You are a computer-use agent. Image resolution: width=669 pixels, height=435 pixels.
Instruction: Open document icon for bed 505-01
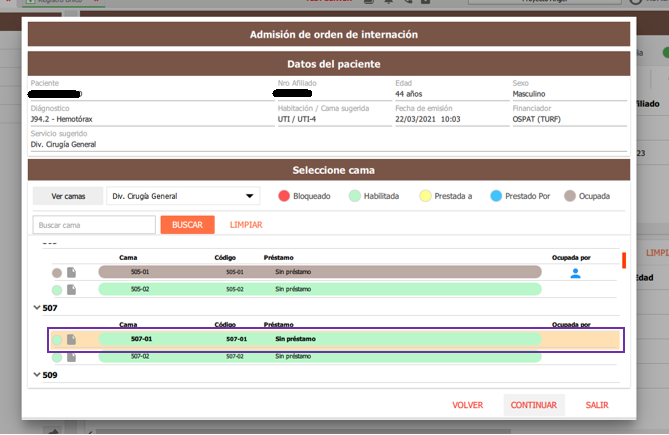pos(71,272)
